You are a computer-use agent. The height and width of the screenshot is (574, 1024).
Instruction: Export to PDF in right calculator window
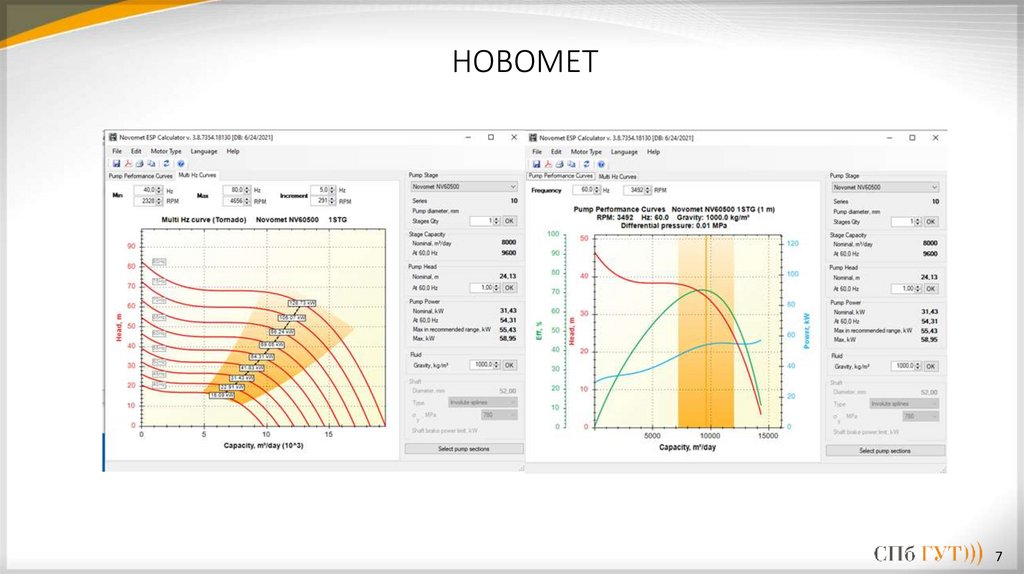[x=548, y=165]
